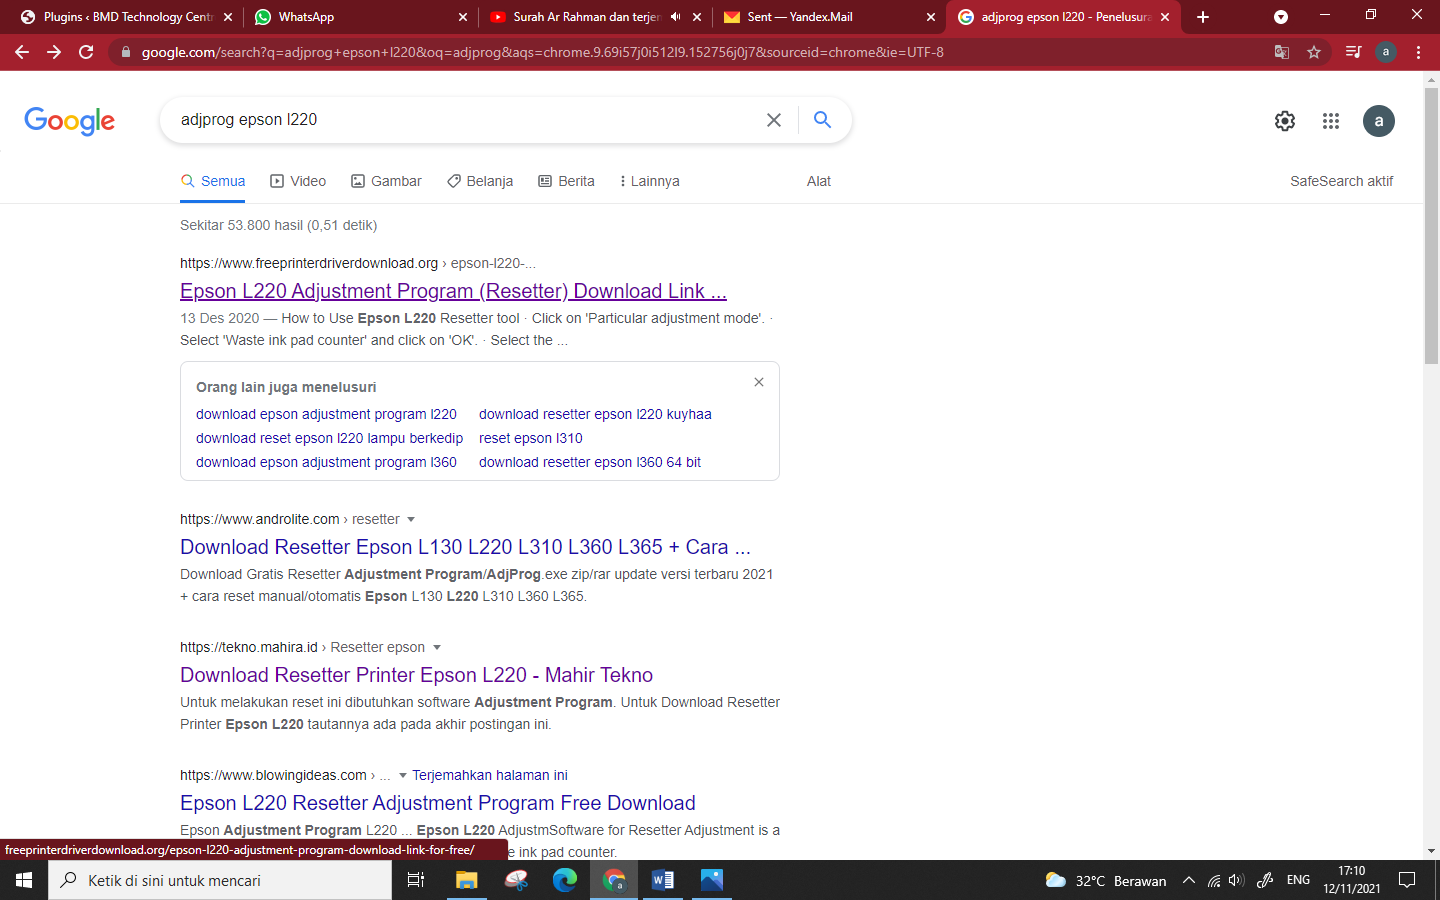Search 'reset epson l310' suggestion

click(x=531, y=438)
